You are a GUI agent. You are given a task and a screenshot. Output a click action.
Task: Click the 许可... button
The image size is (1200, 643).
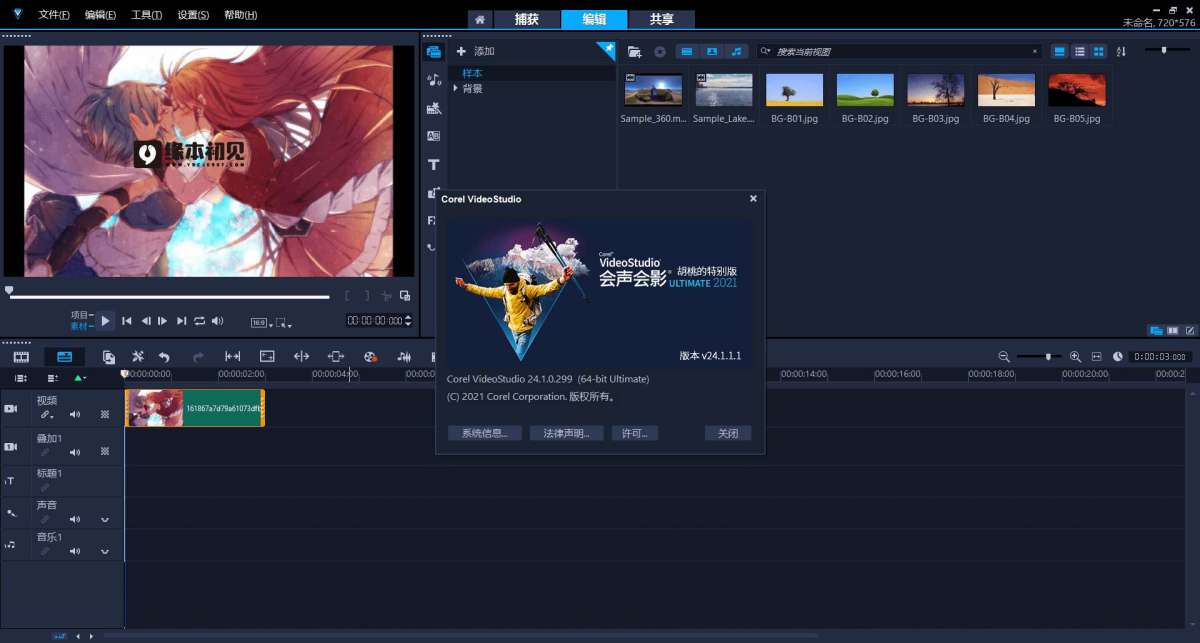(634, 434)
